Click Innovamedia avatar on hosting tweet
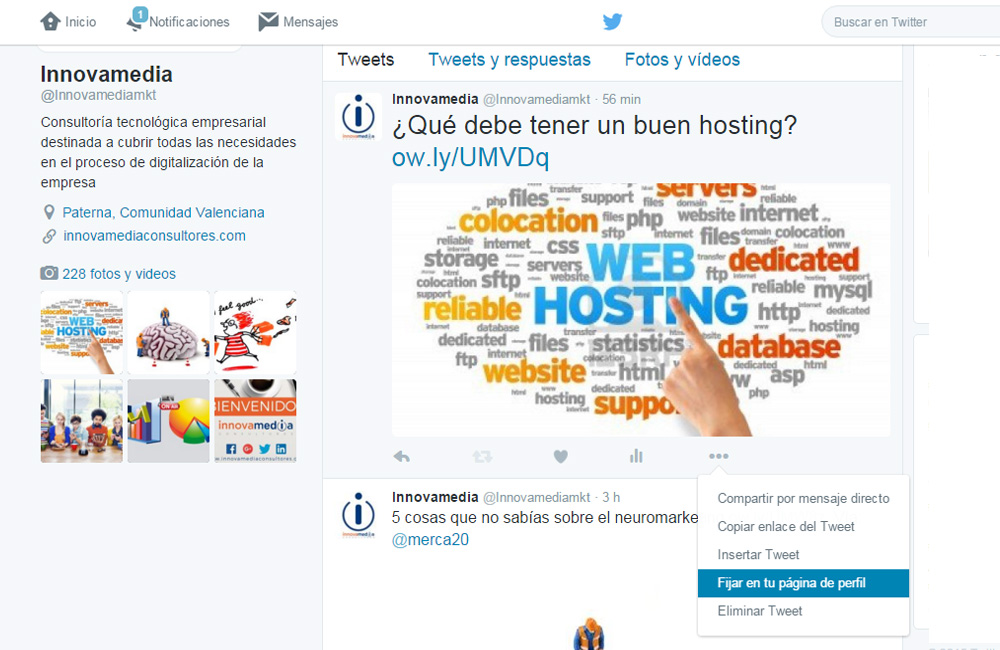This screenshot has height=650, width=1000. point(358,117)
